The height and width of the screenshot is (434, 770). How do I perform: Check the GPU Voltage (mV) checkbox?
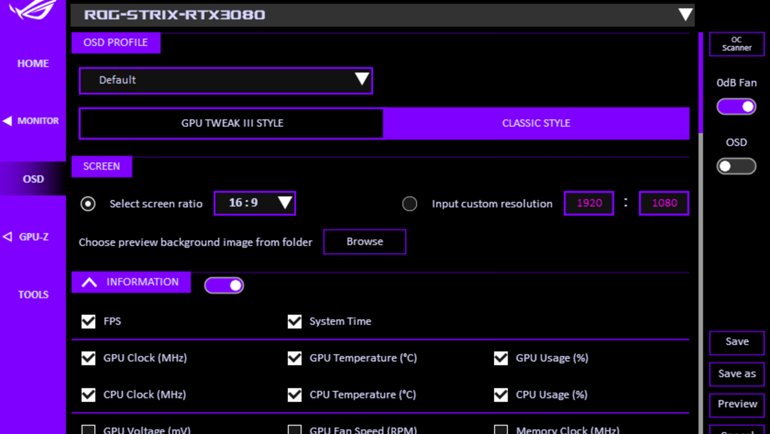[x=88, y=430]
